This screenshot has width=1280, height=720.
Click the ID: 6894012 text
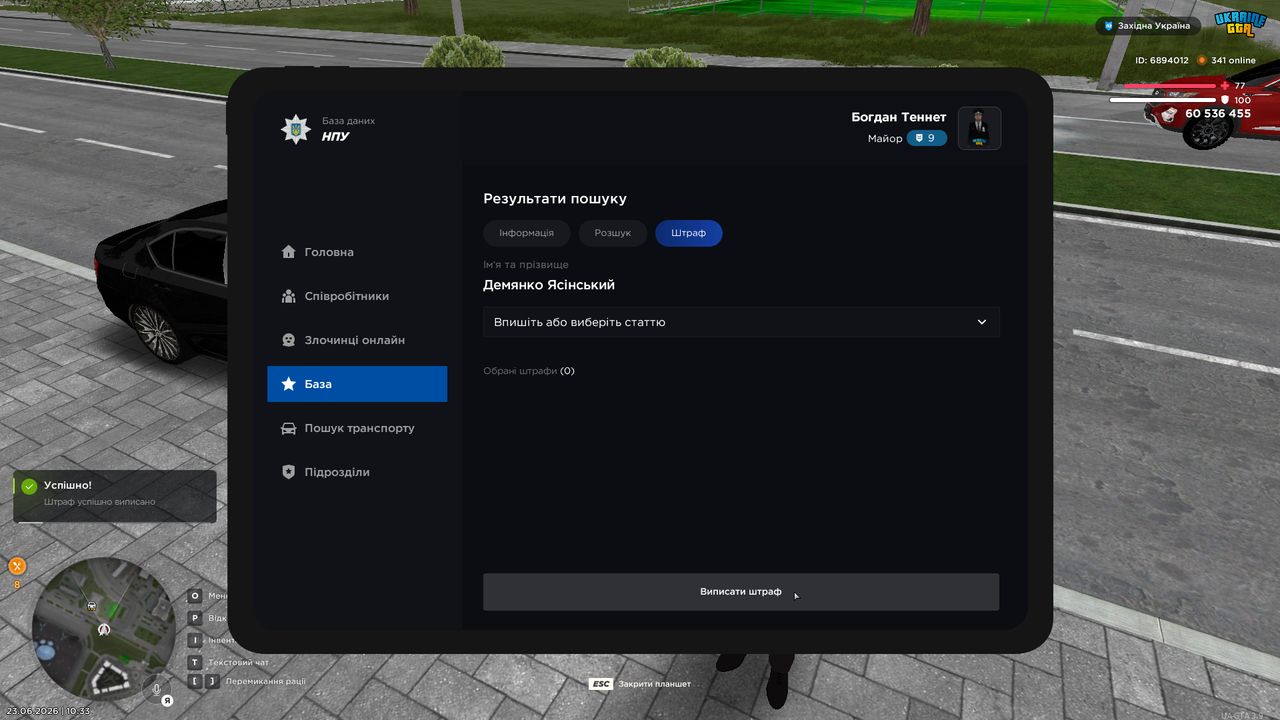pyautogui.click(x=1162, y=60)
